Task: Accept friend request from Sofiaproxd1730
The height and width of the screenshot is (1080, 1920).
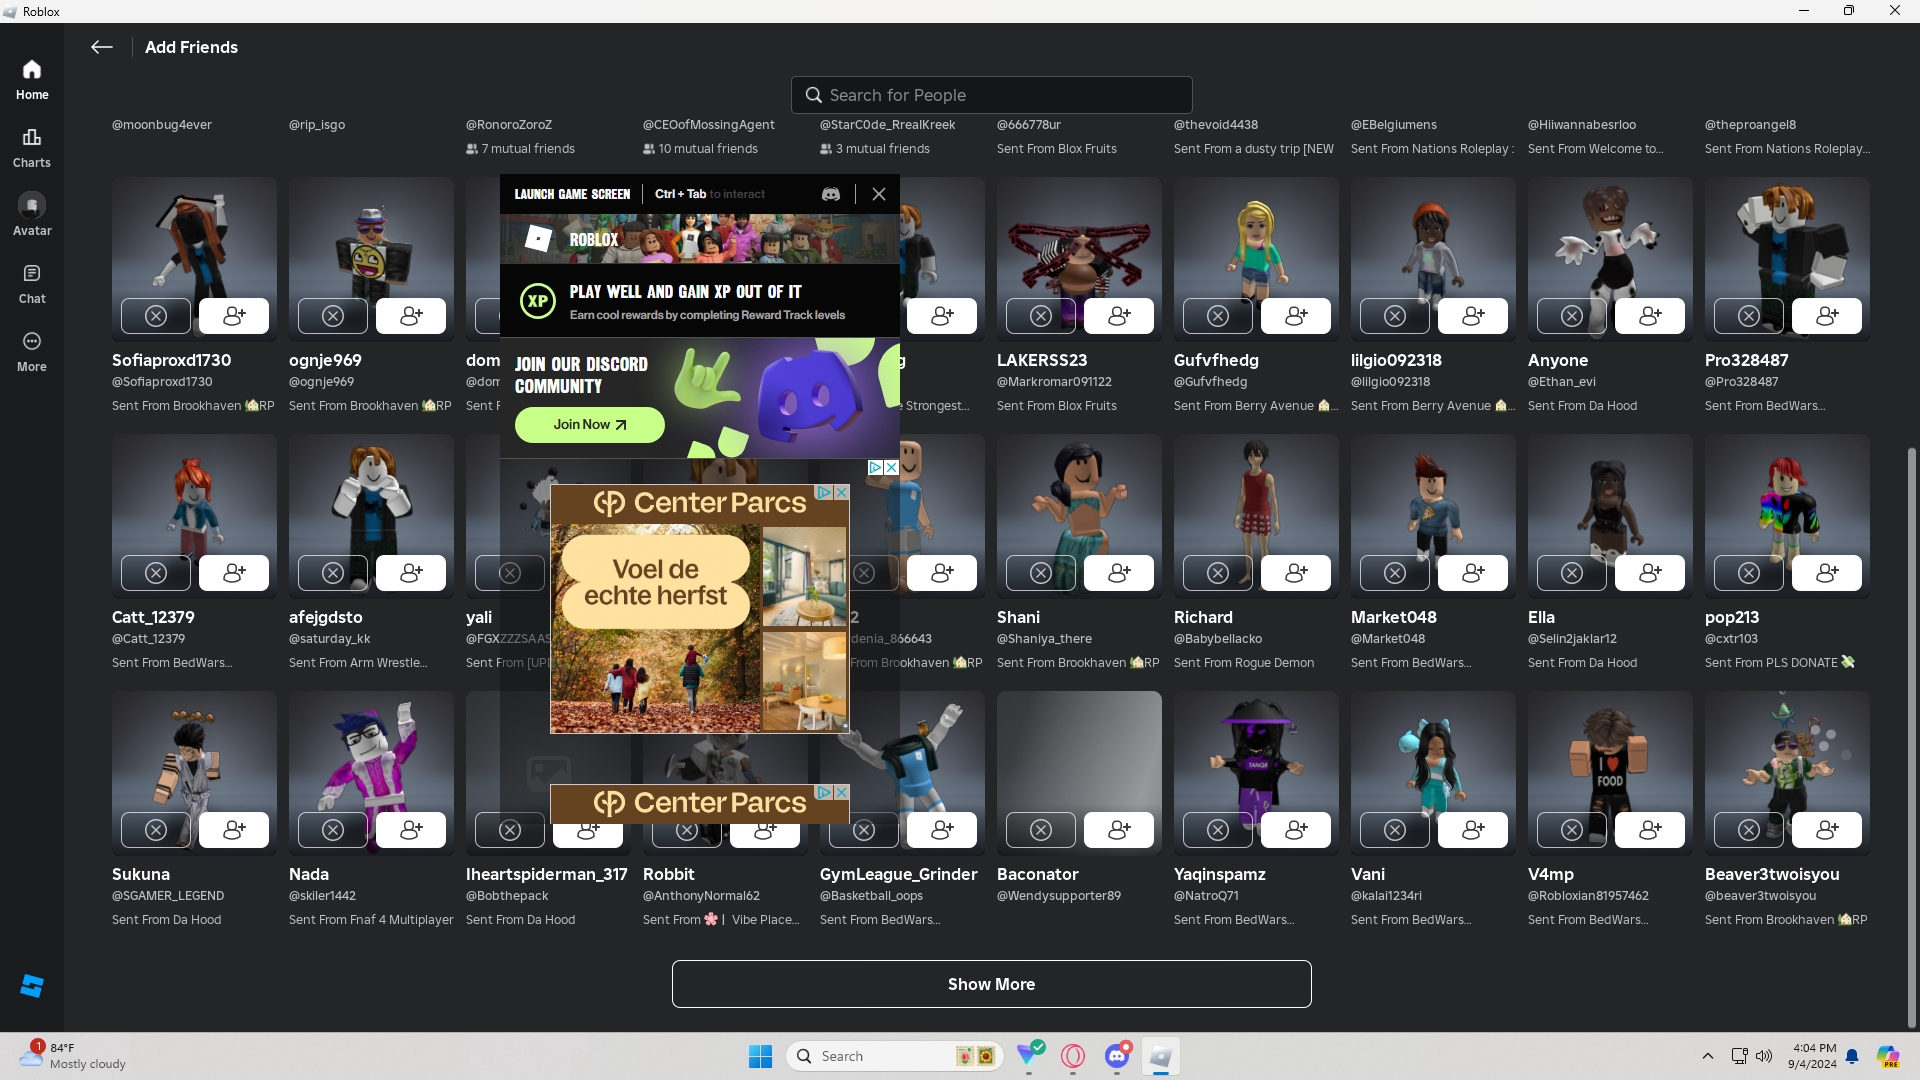Action: (x=234, y=316)
